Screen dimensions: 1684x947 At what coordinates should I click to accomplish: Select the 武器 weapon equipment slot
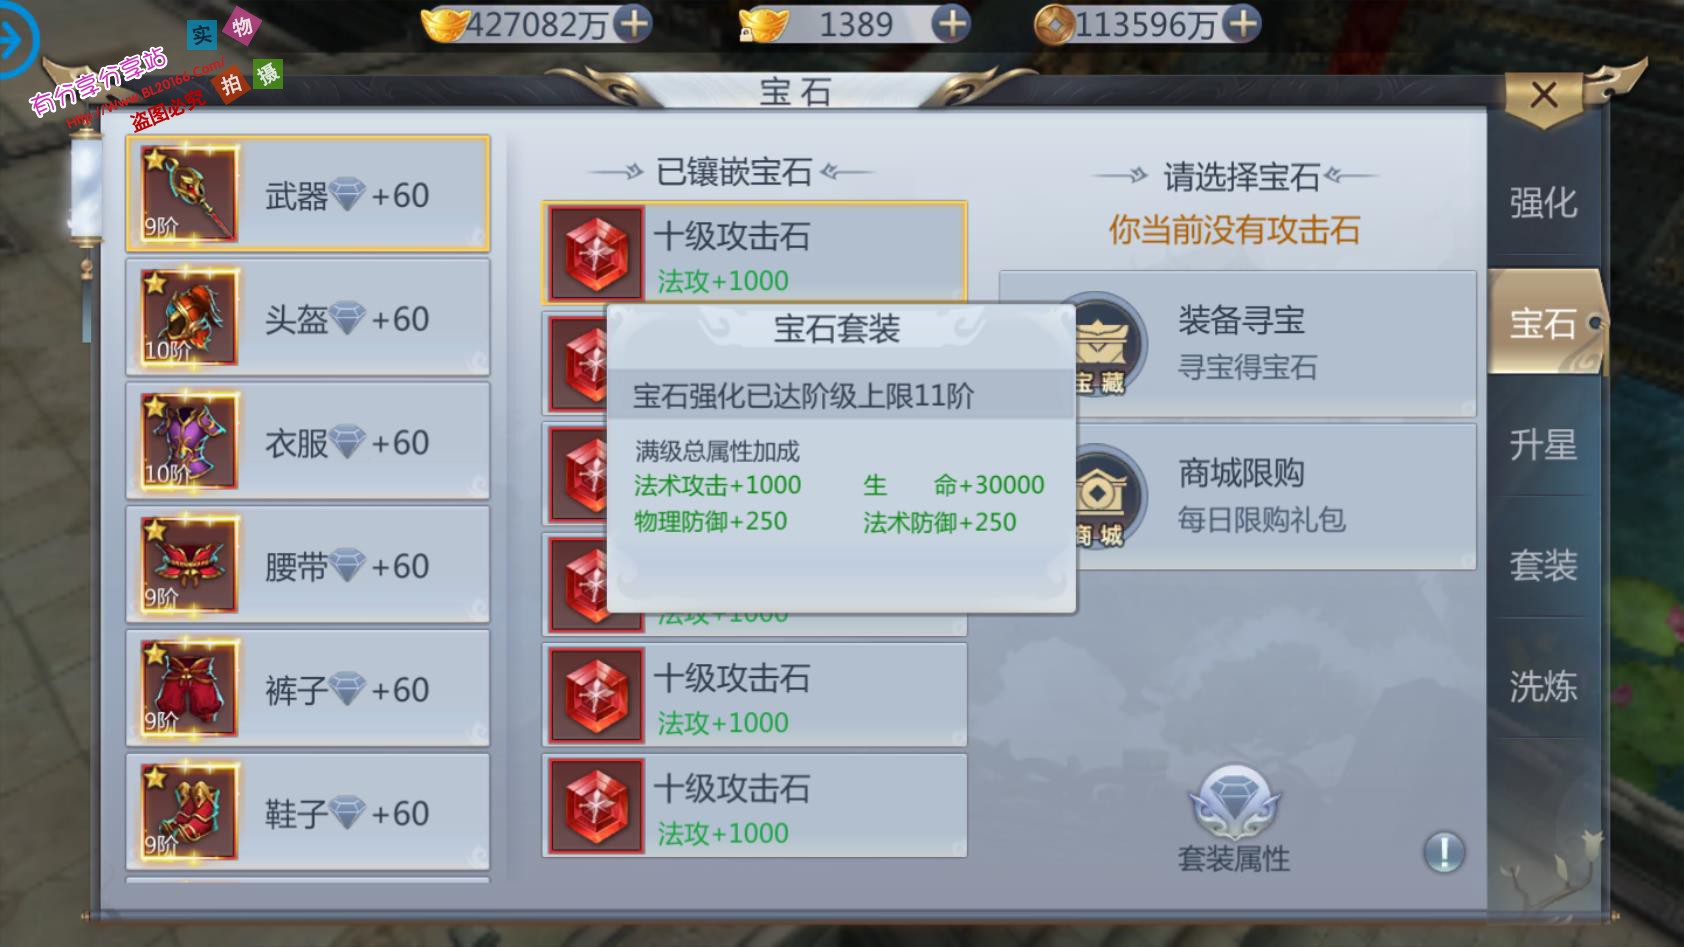(x=308, y=194)
